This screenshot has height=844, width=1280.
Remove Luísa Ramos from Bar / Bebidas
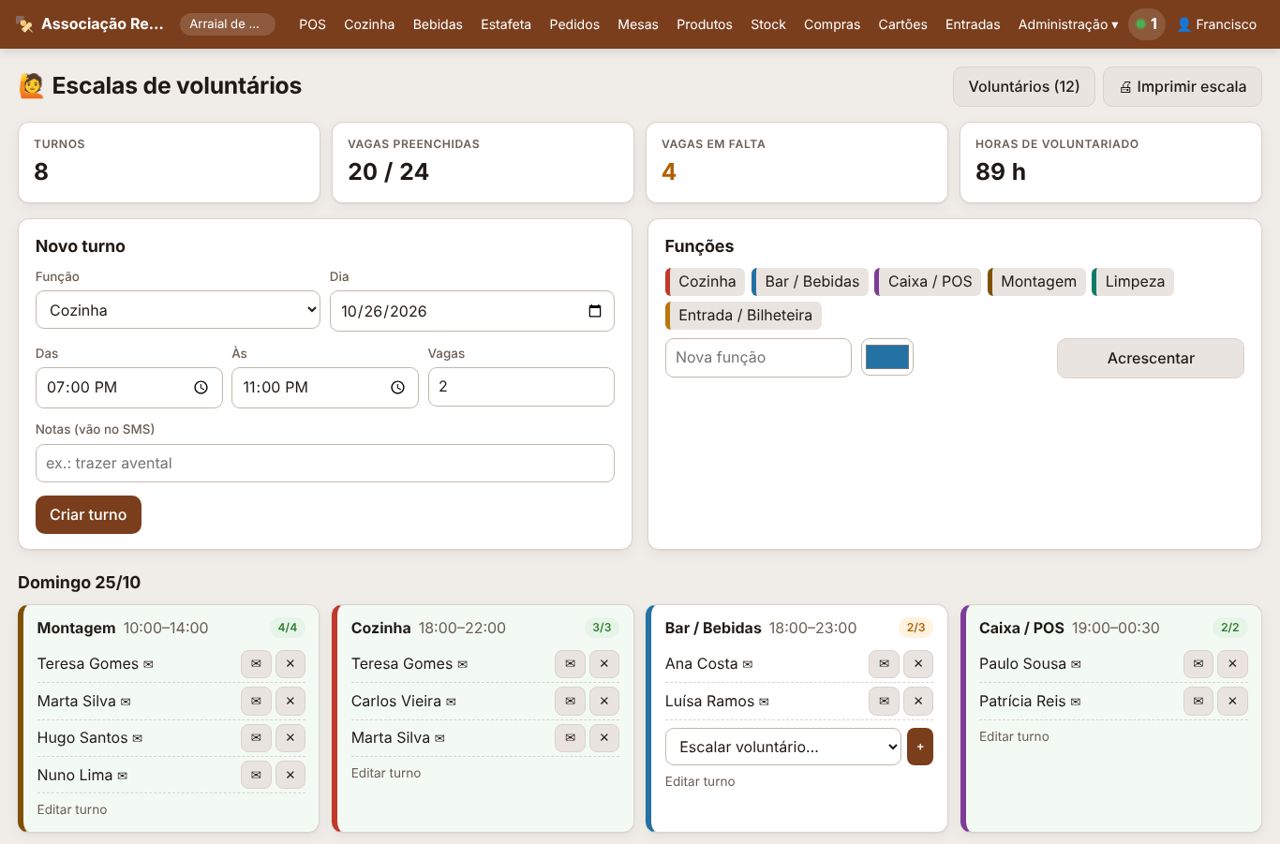(x=918, y=701)
